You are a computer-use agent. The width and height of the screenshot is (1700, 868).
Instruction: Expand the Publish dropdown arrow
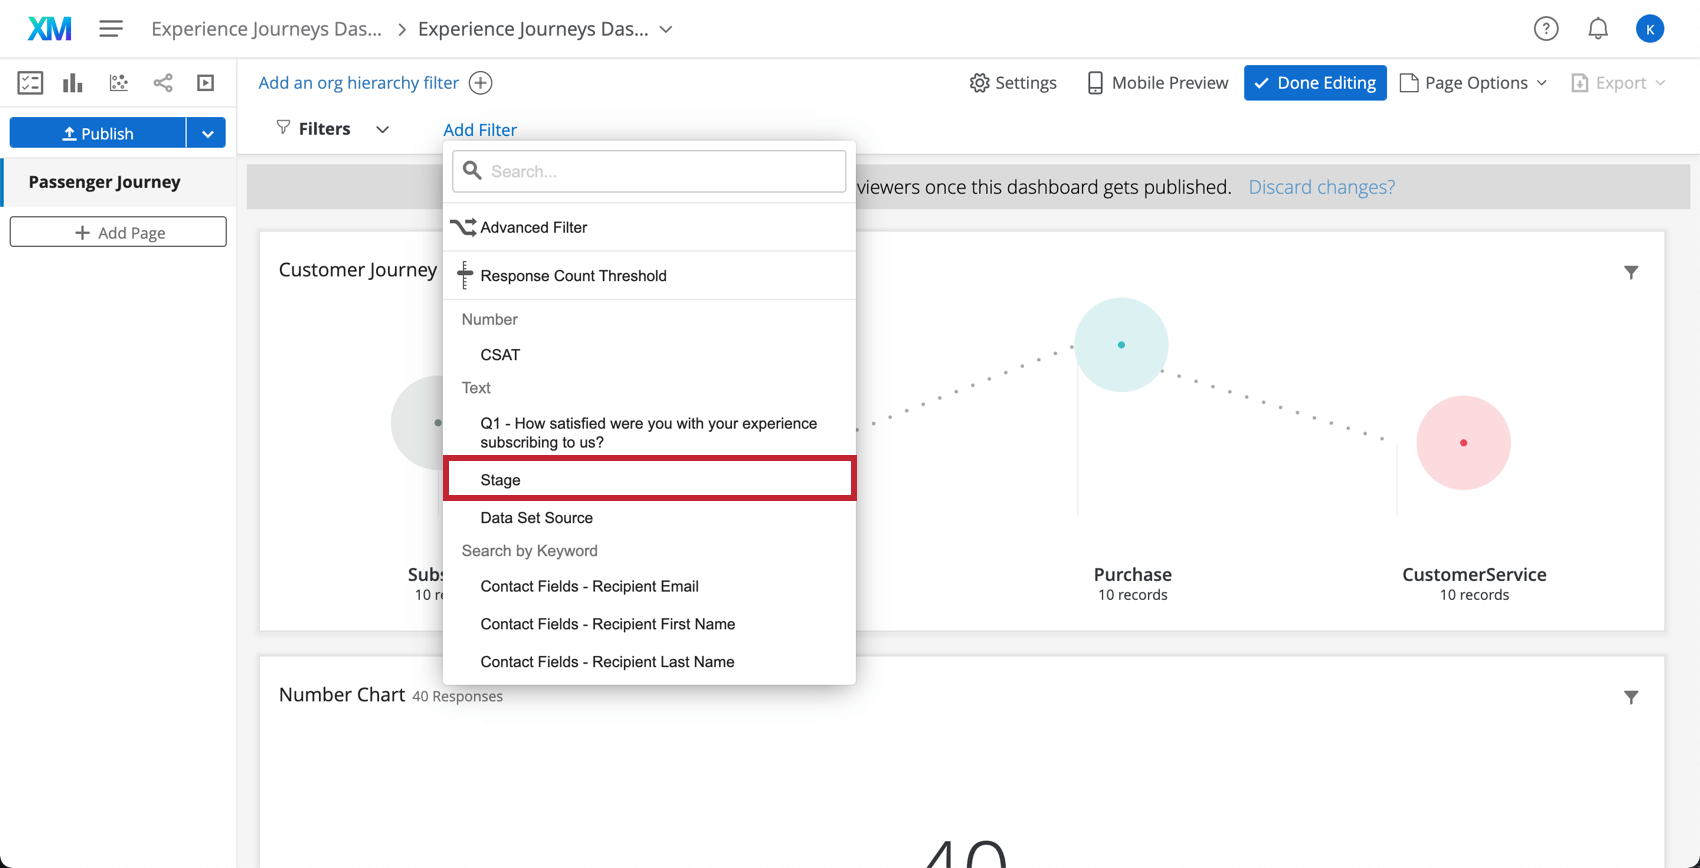207,133
